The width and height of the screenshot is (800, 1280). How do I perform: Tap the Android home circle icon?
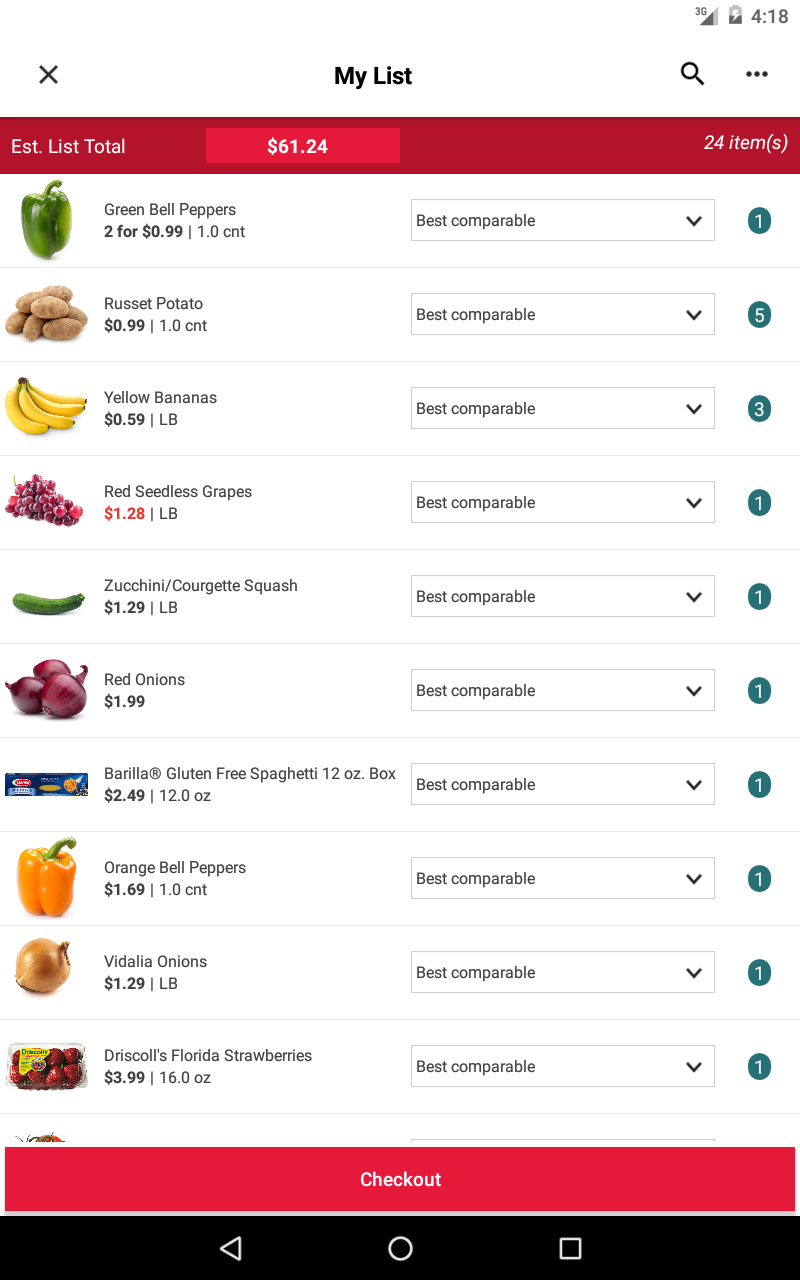coord(400,1247)
